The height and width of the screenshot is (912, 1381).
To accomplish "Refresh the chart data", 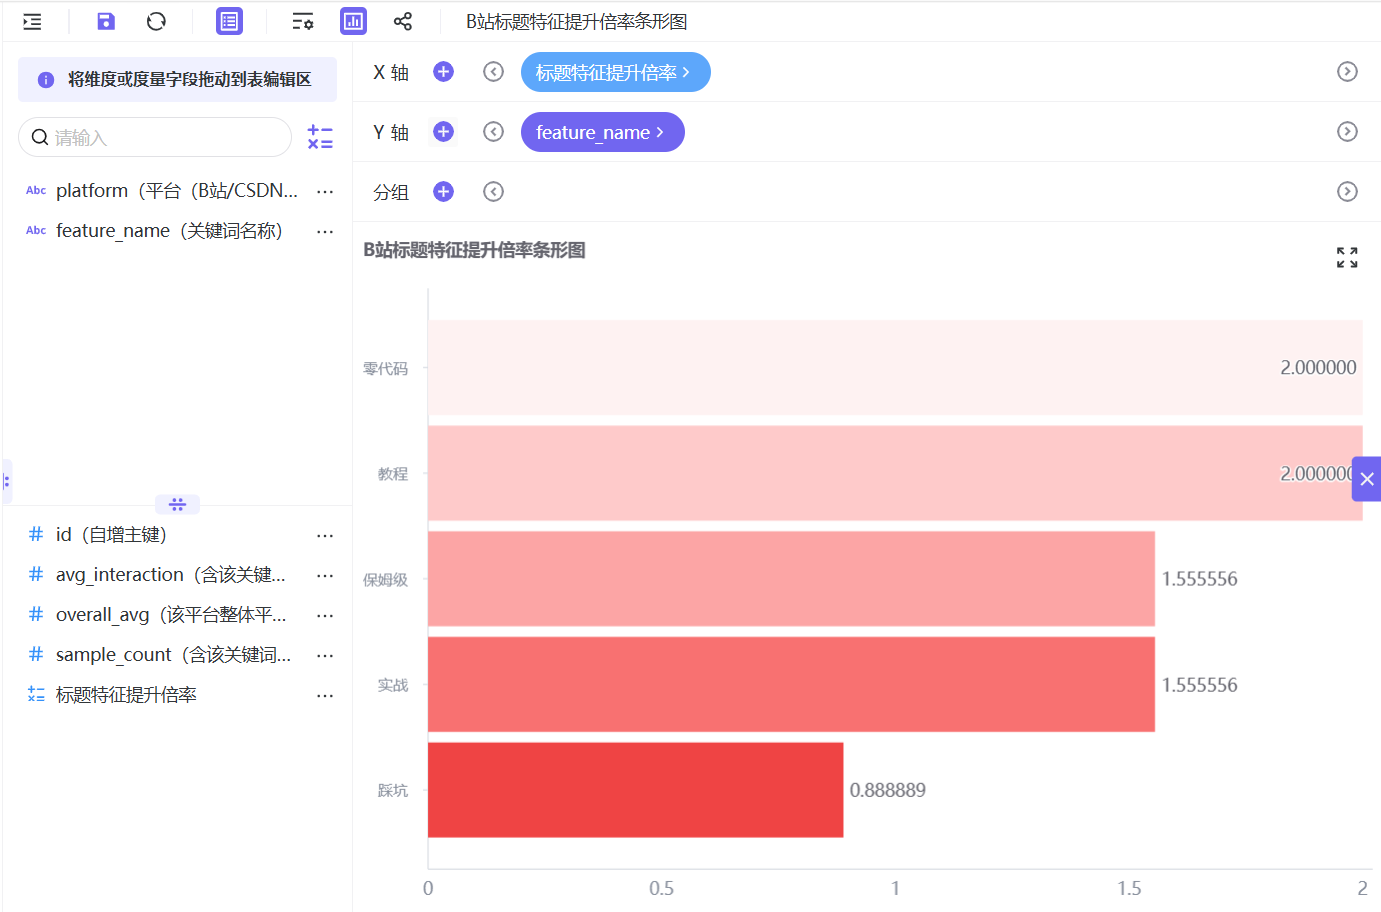I will (x=156, y=21).
